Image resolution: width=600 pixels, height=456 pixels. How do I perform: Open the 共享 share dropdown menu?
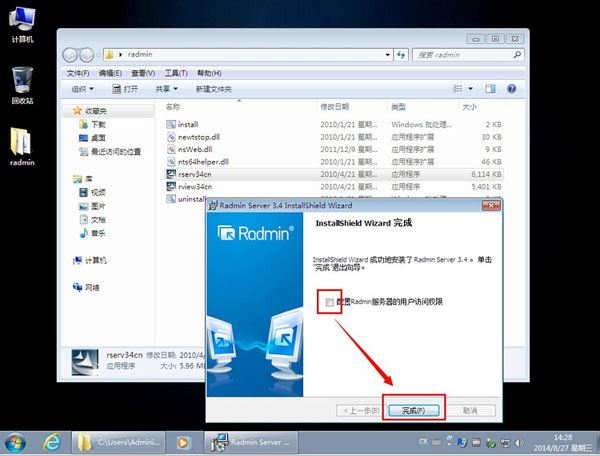coord(167,89)
